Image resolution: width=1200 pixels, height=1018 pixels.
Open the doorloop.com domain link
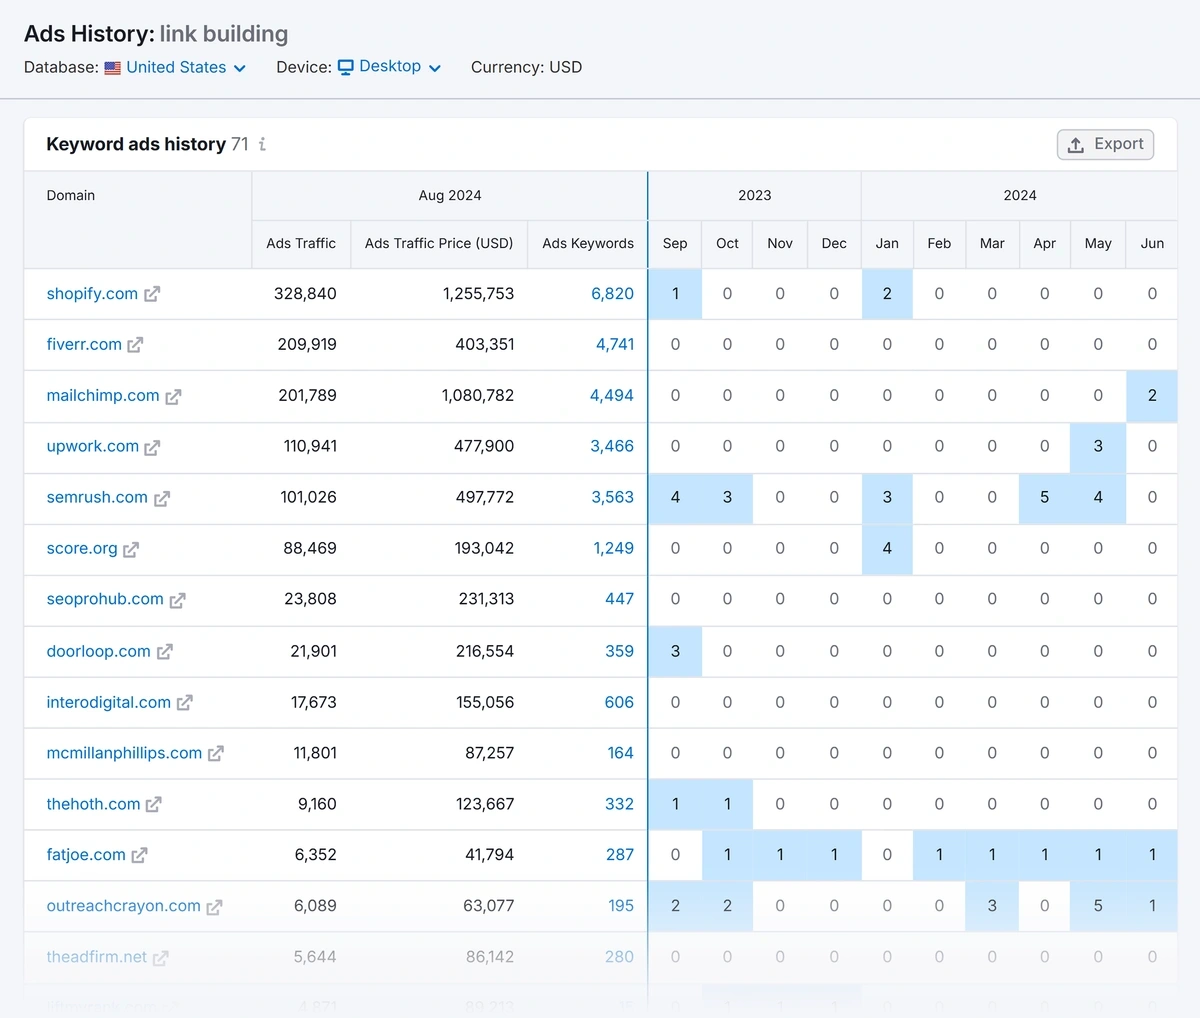click(x=99, y=651)
